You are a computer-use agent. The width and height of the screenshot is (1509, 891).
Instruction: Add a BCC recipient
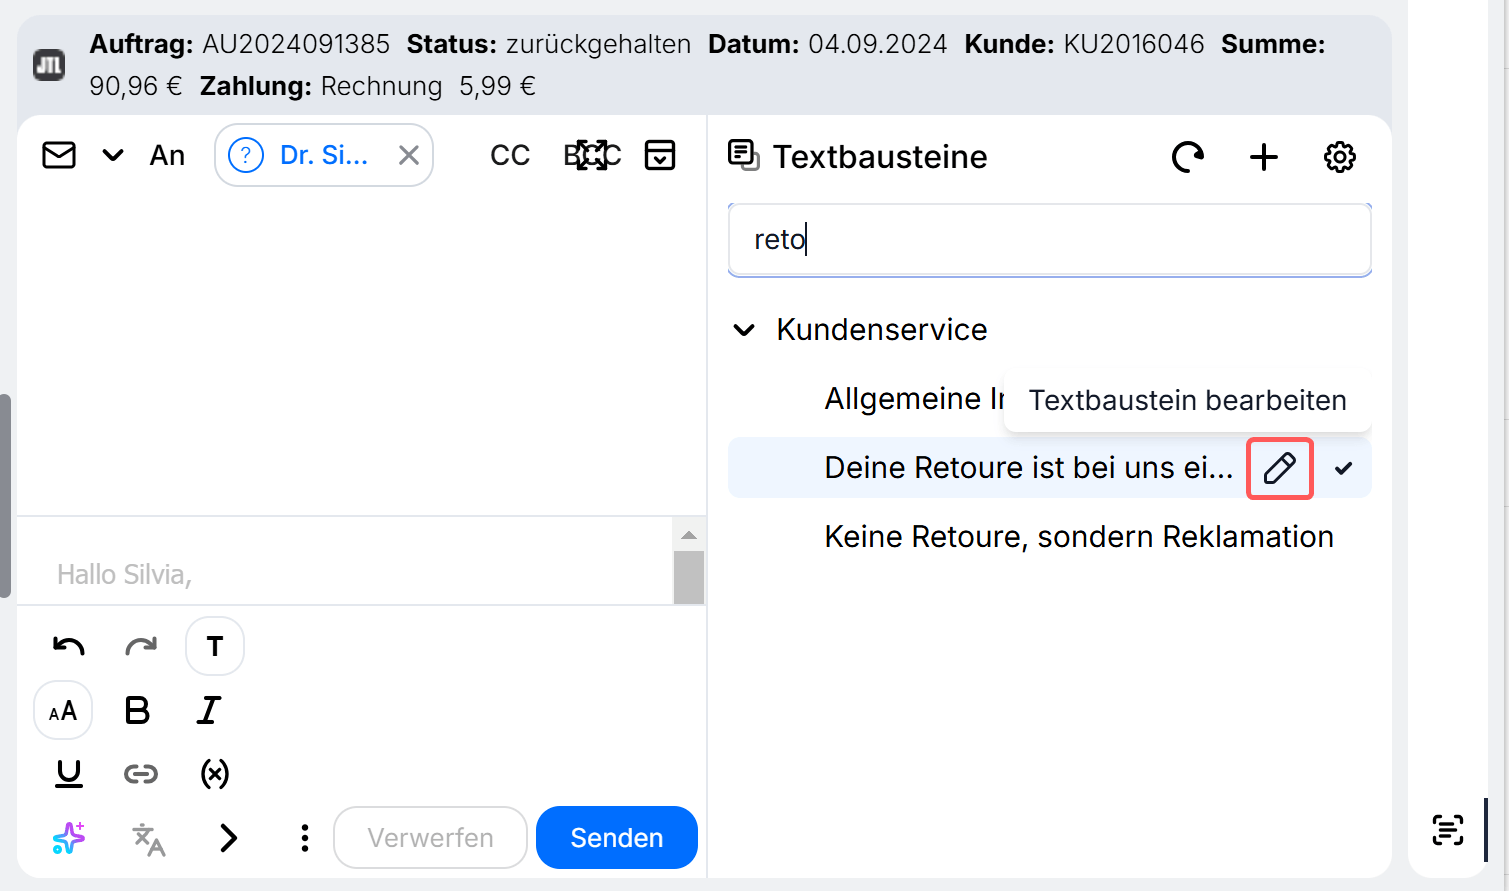[x=592, y=156]
